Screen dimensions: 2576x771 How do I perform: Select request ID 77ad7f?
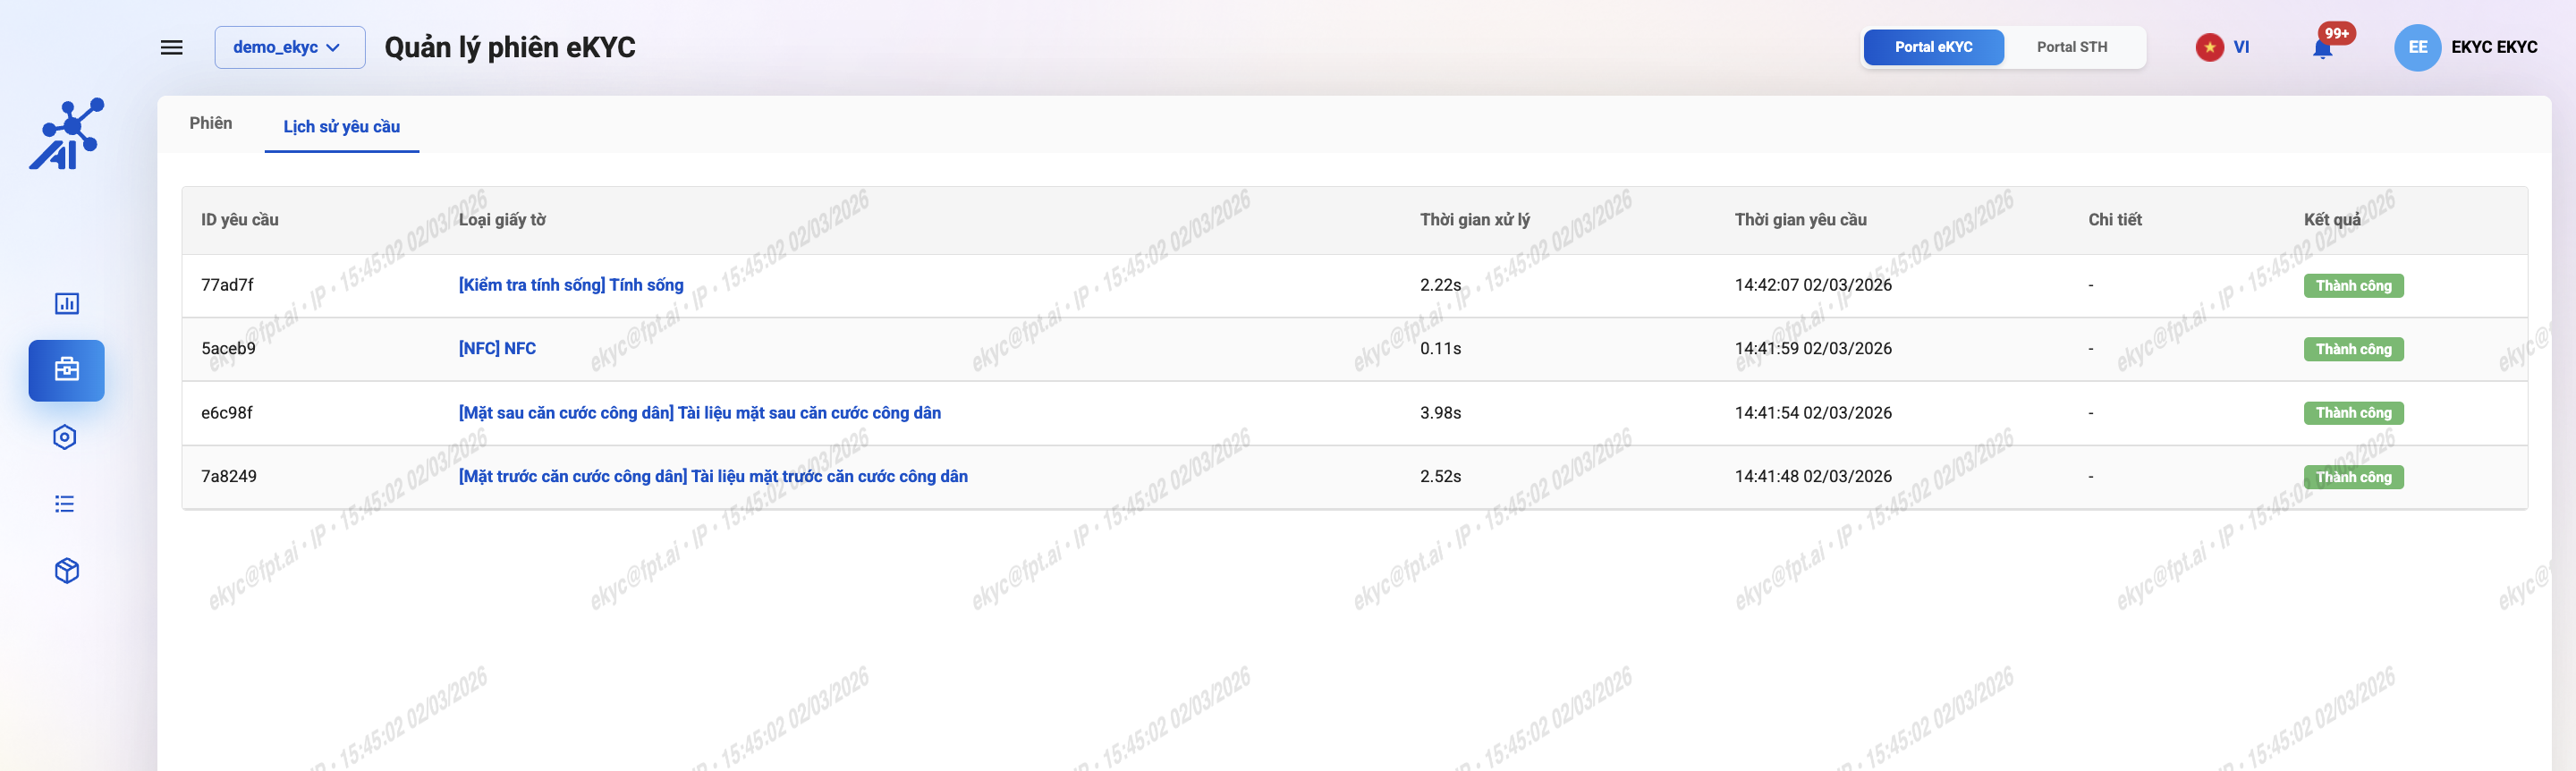point(227,285)
